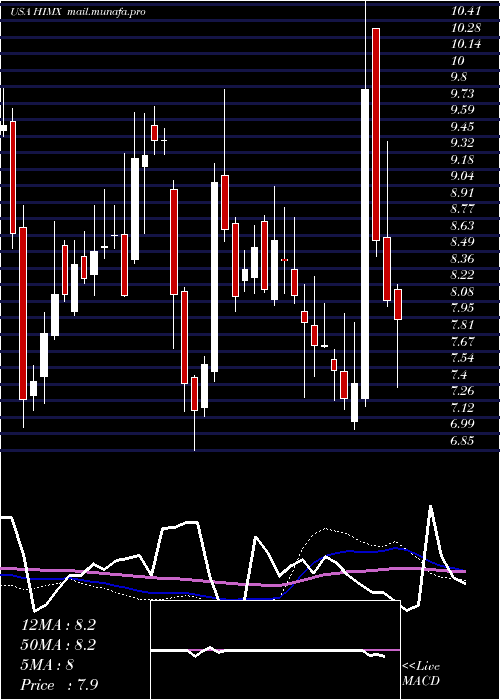The width and height of the screenshot is (500, 700).
Task: Select the 8.91 price axis label
Action: click(463, 193)
